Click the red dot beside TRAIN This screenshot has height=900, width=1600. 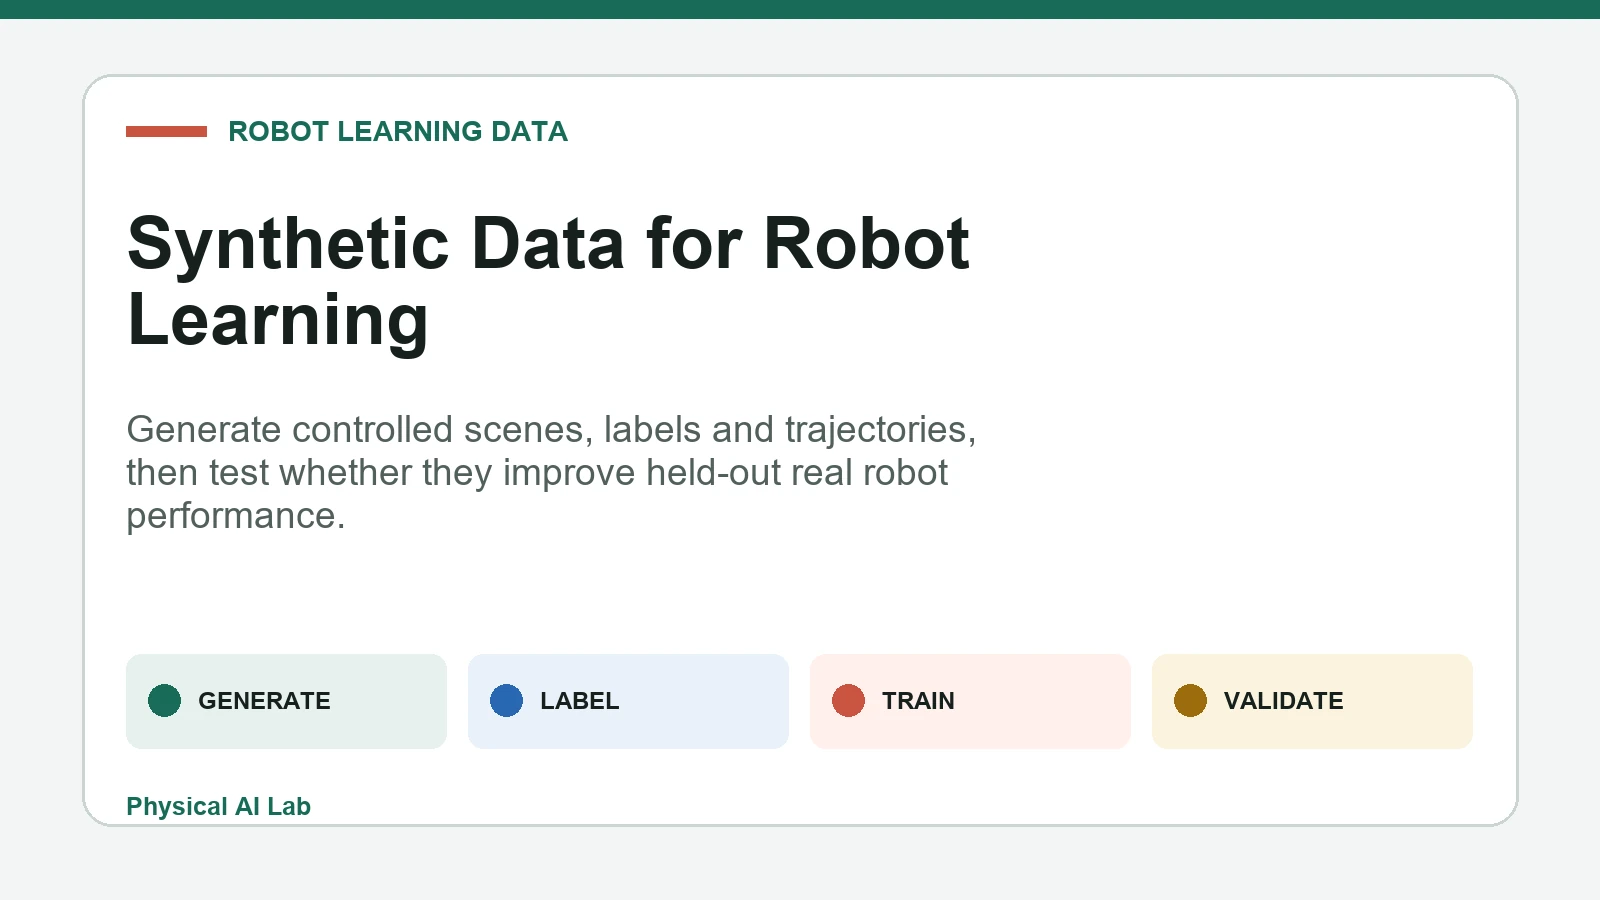click(848, 701)
